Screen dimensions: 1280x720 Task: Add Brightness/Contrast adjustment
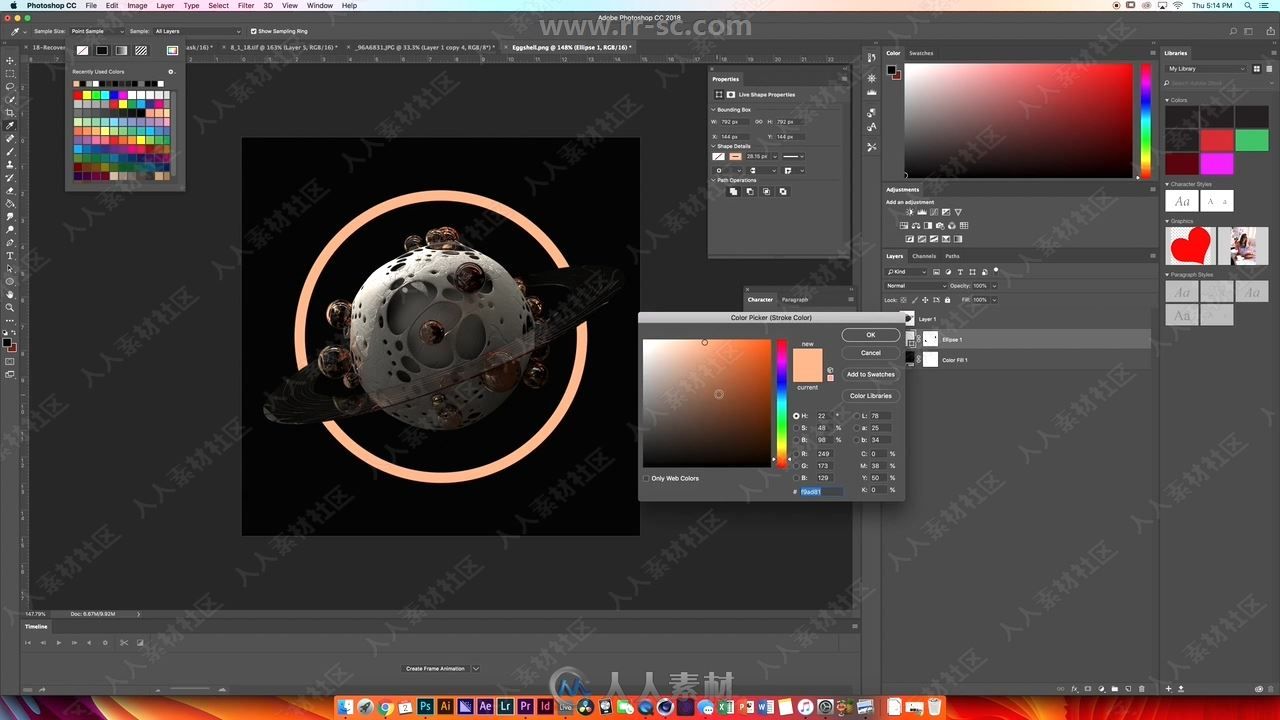[909, 212]
